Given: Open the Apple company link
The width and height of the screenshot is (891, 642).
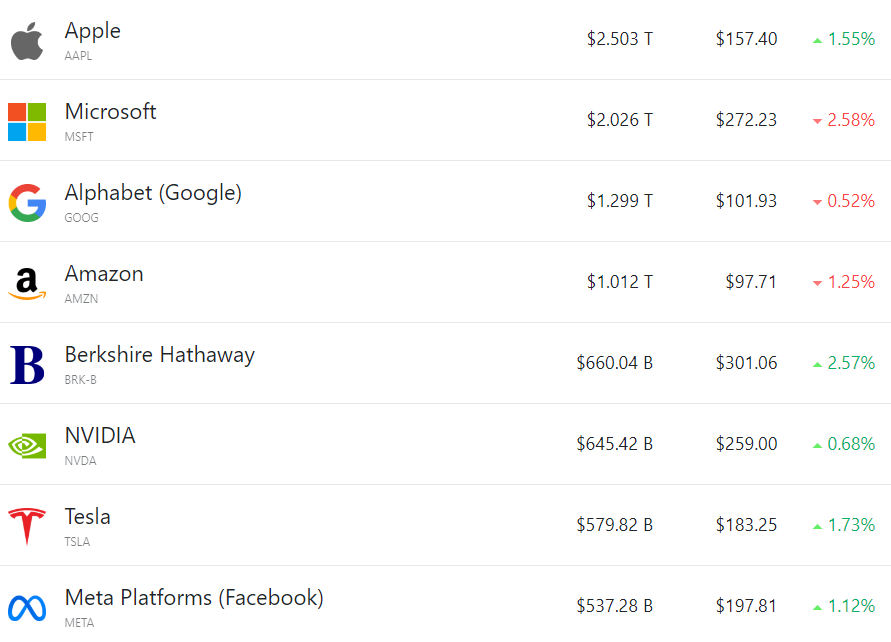Looking at the screenshot, I should tap(93, 31).
